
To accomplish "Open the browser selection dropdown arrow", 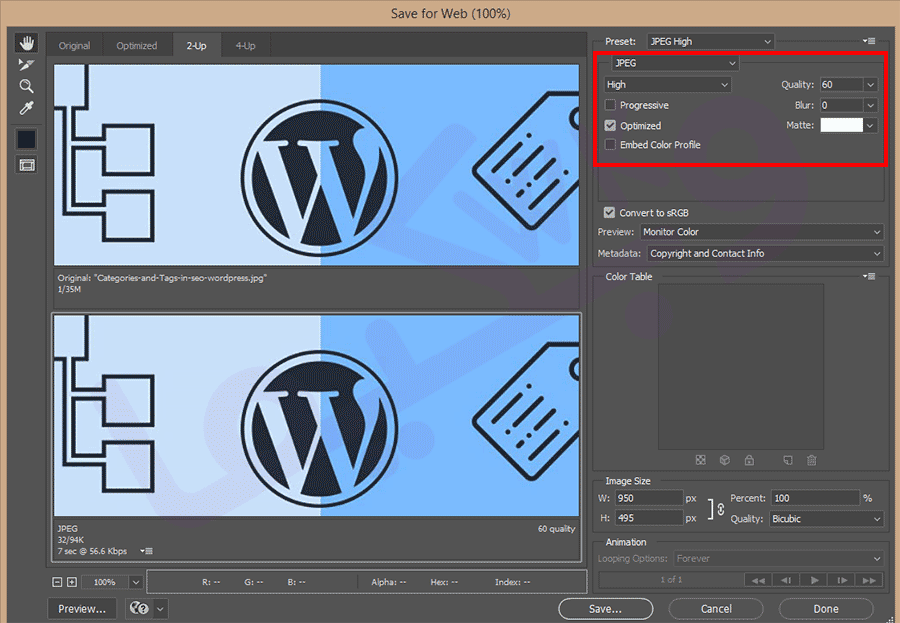I will click(161, 608).
